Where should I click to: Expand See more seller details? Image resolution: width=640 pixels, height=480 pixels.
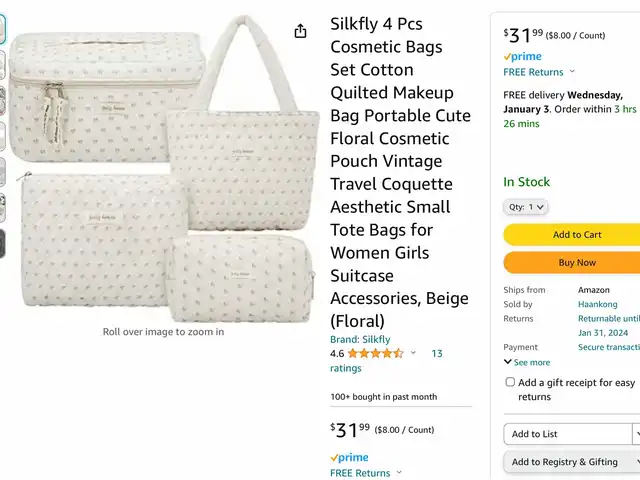pos(527,362)
